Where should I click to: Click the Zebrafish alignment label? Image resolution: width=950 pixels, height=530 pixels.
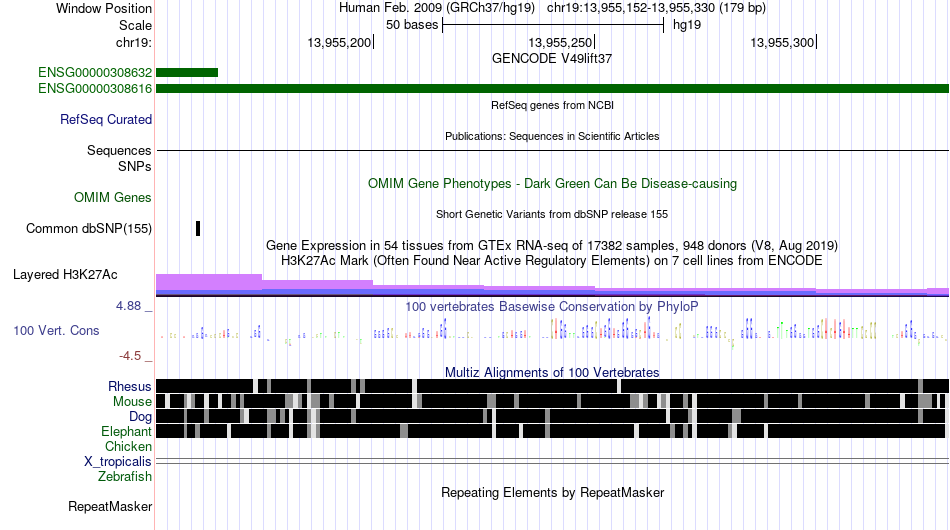125,477
